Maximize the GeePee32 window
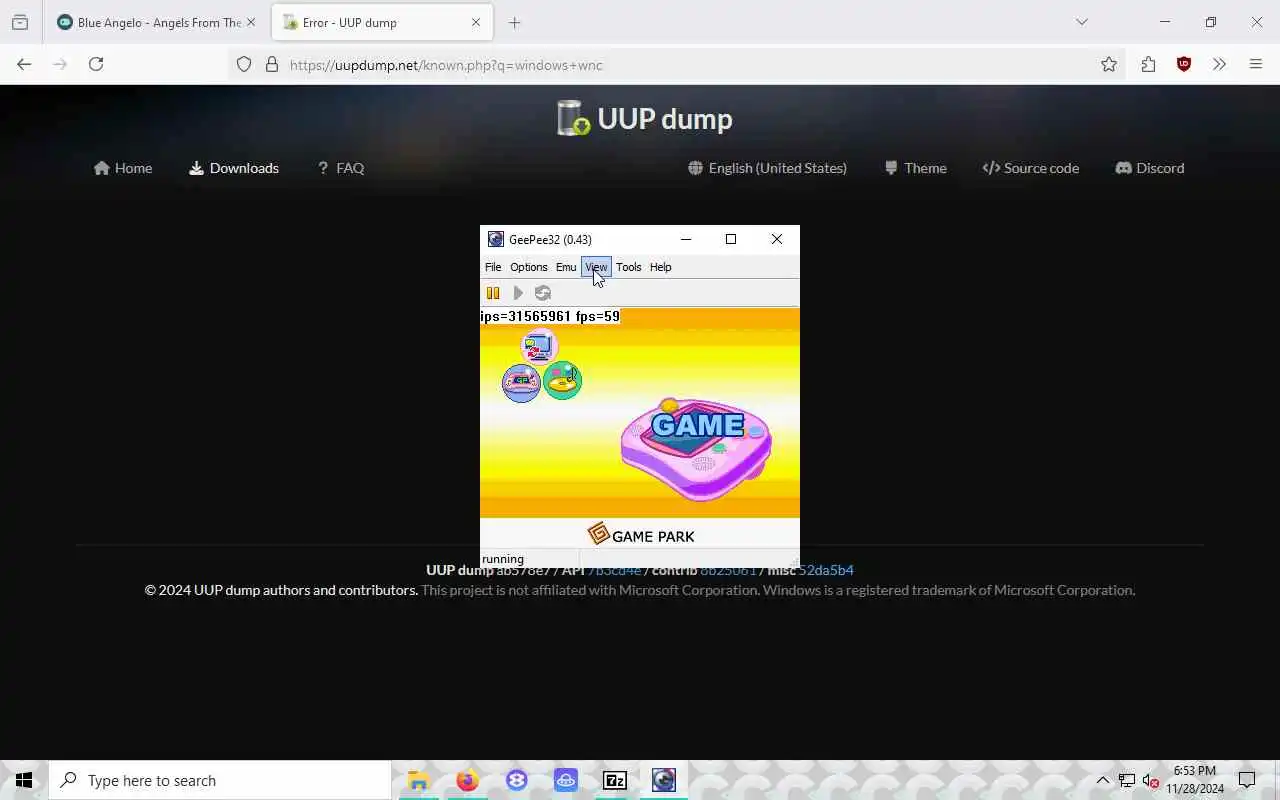Screen dimensions: 1280x800 731,239
